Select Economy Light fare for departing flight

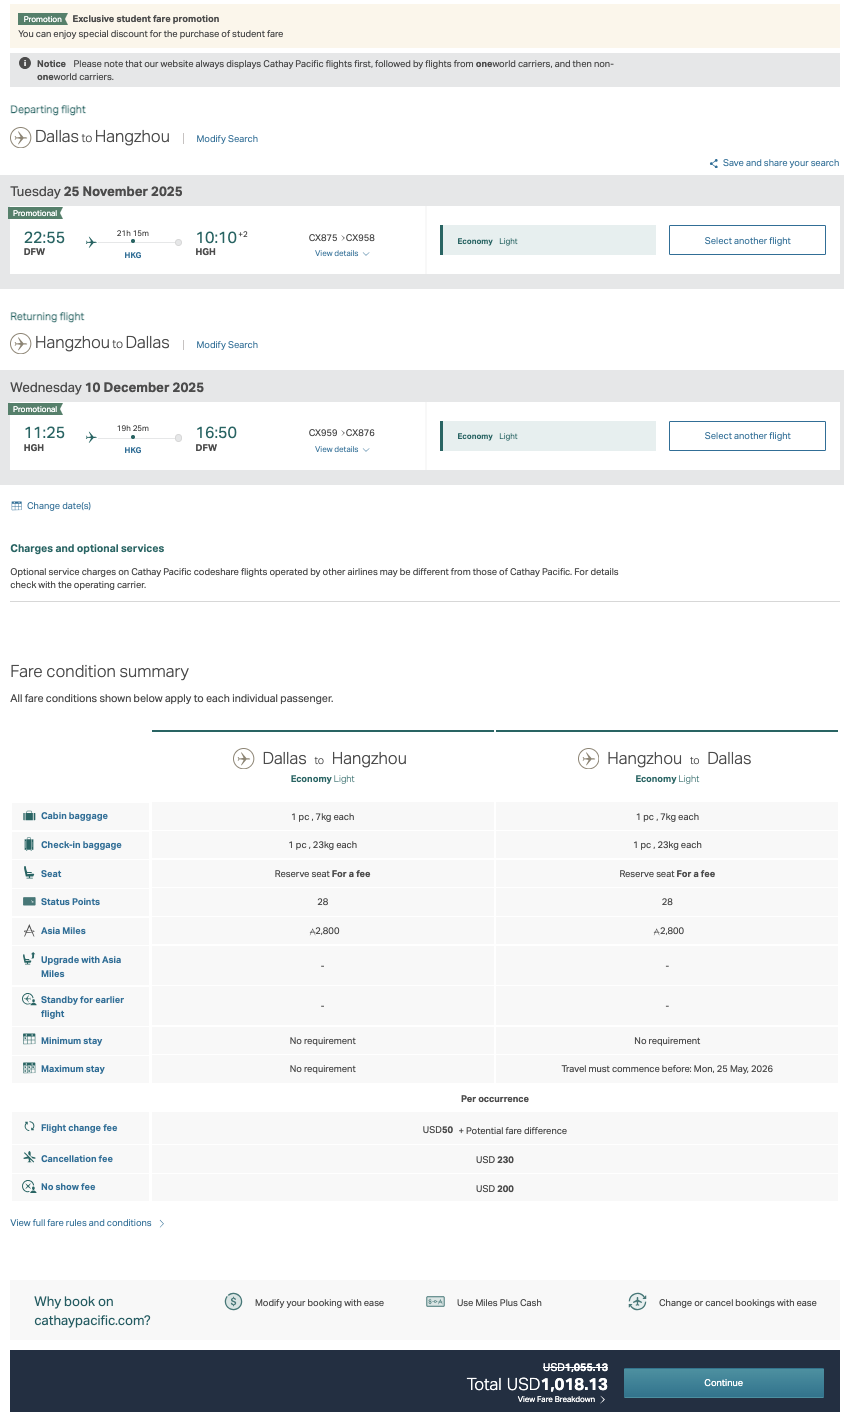(548, 241)
